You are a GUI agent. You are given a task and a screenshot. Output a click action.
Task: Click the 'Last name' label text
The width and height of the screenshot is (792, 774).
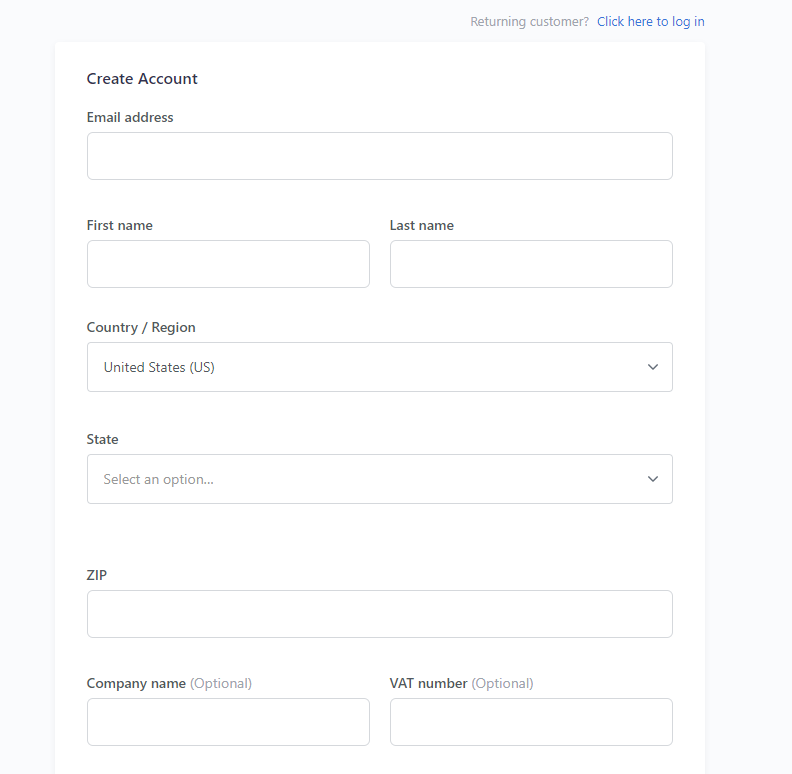coord(422,225)
